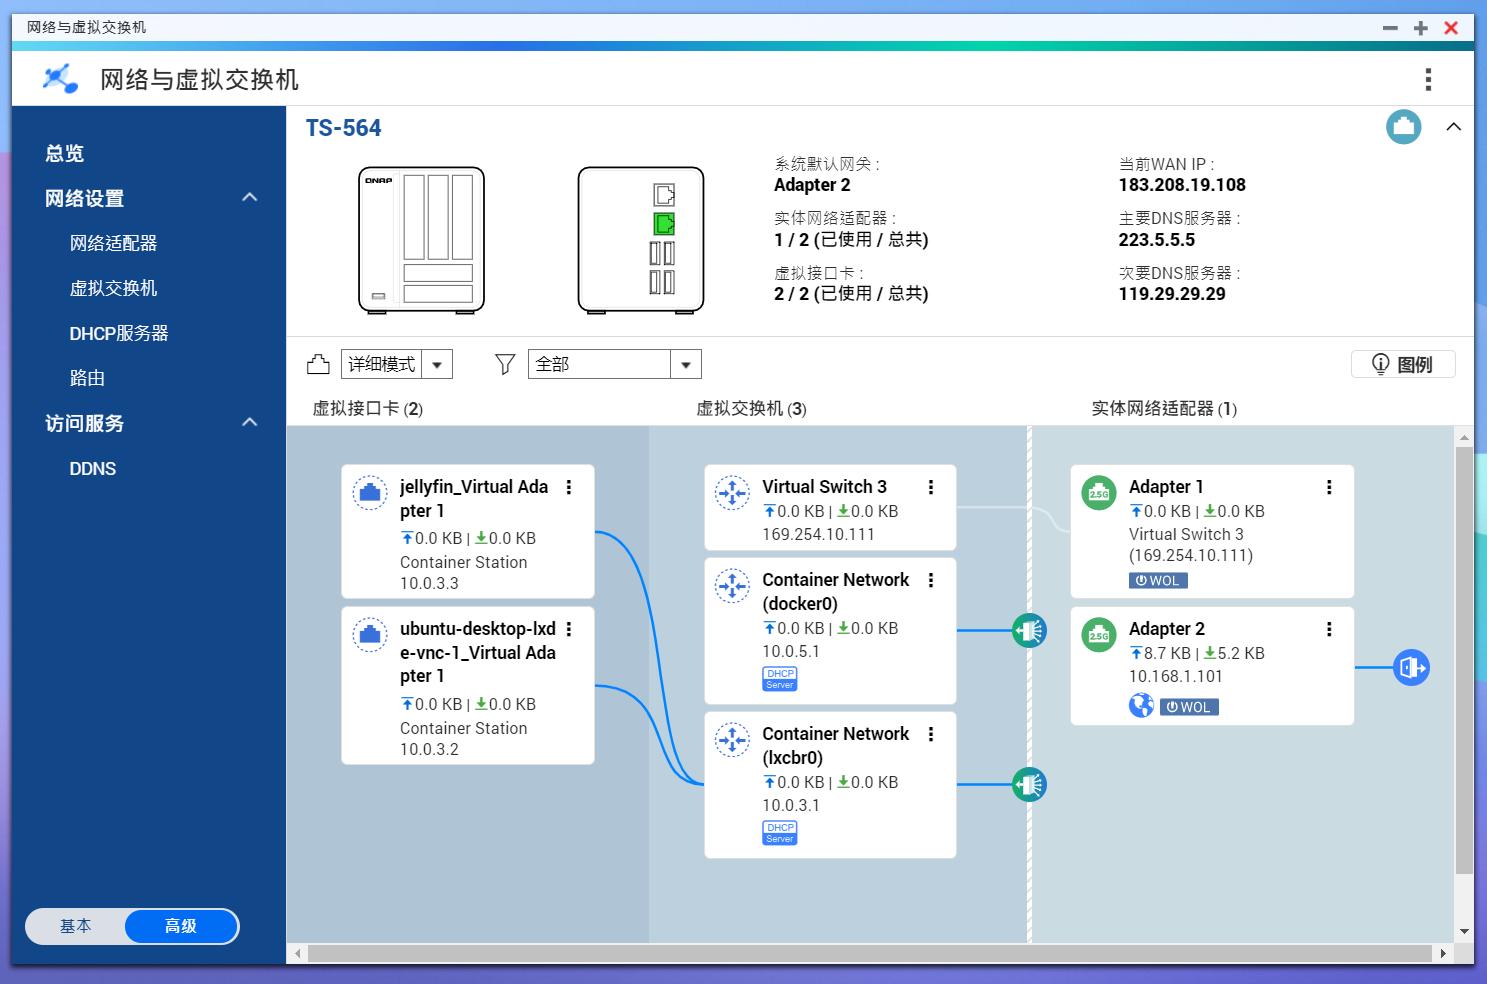Click the three-dot menu on Virtual Switch 3
Screen dimensions: 1487x984
(x=930, y=487)
